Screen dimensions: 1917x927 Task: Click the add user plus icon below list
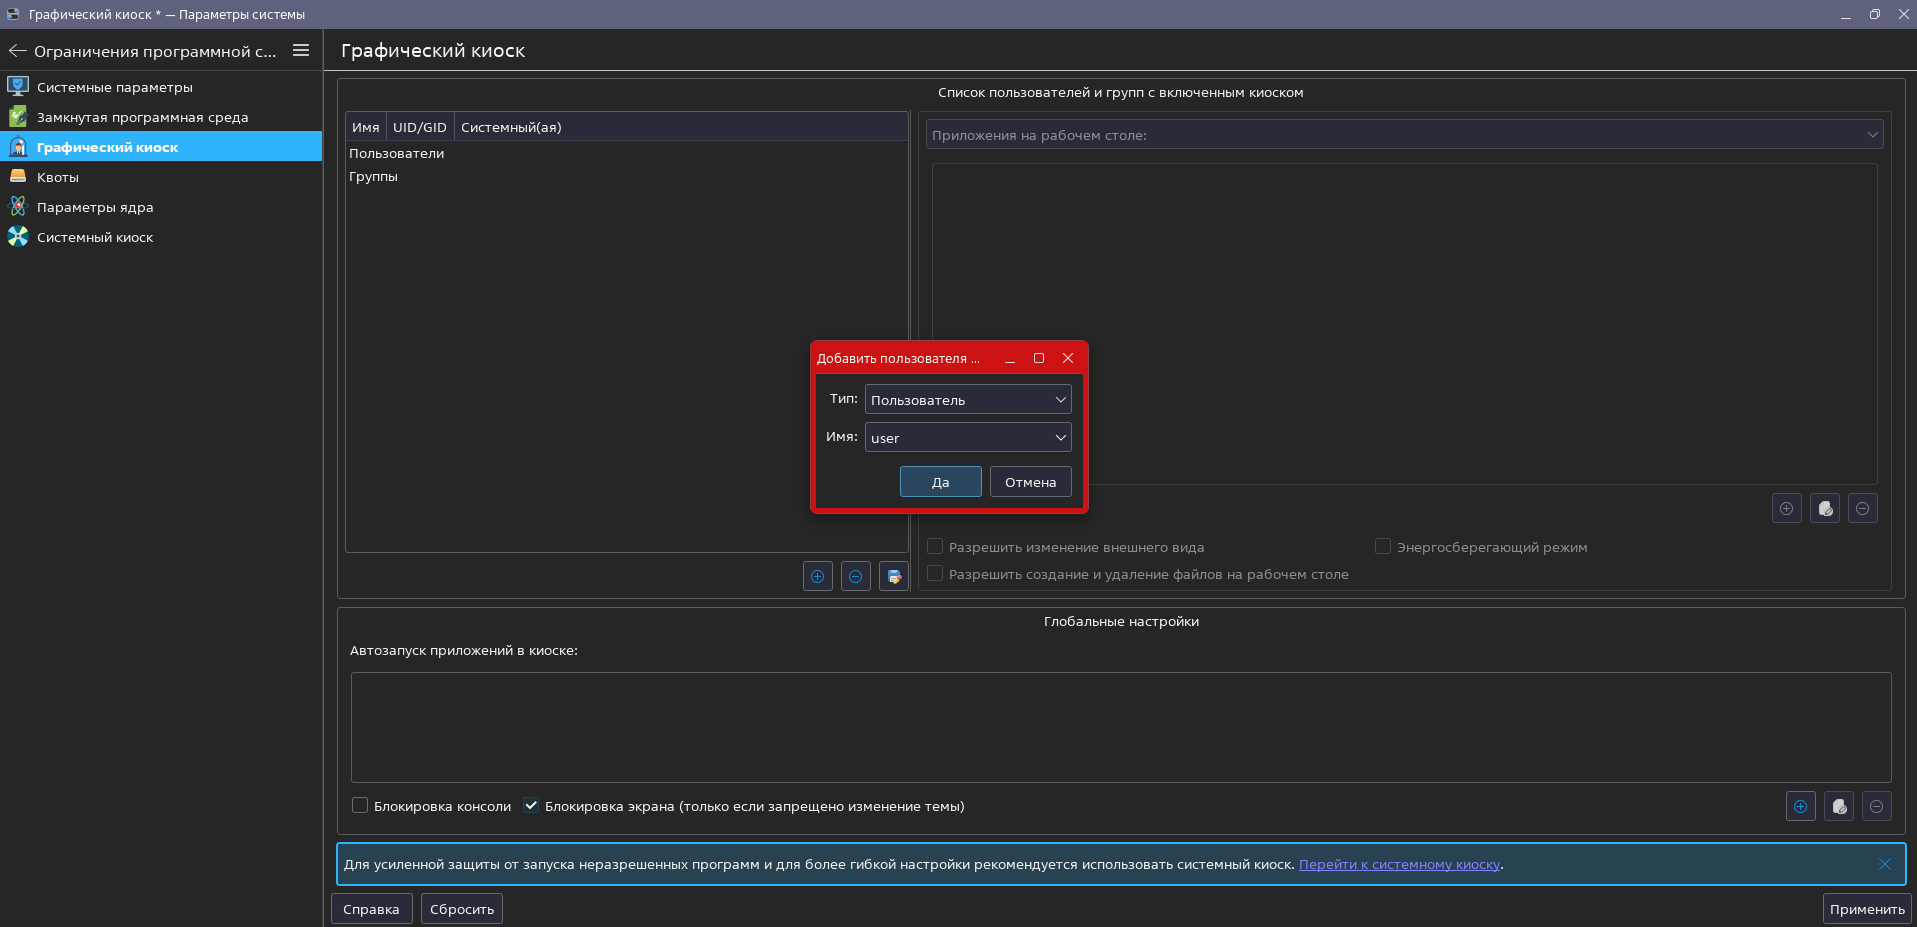click(817, 576)
